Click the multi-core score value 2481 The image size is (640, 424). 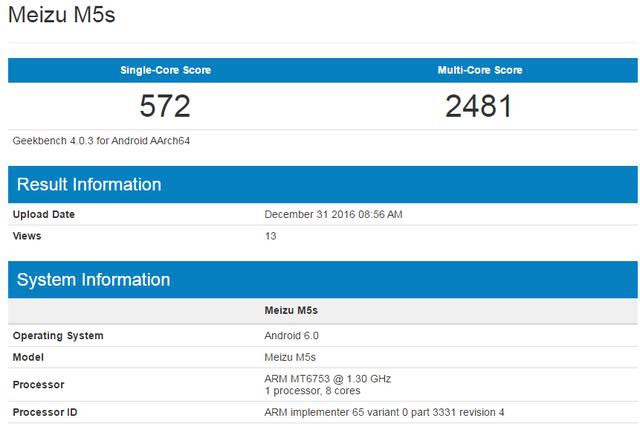click(x=479, y=104)
